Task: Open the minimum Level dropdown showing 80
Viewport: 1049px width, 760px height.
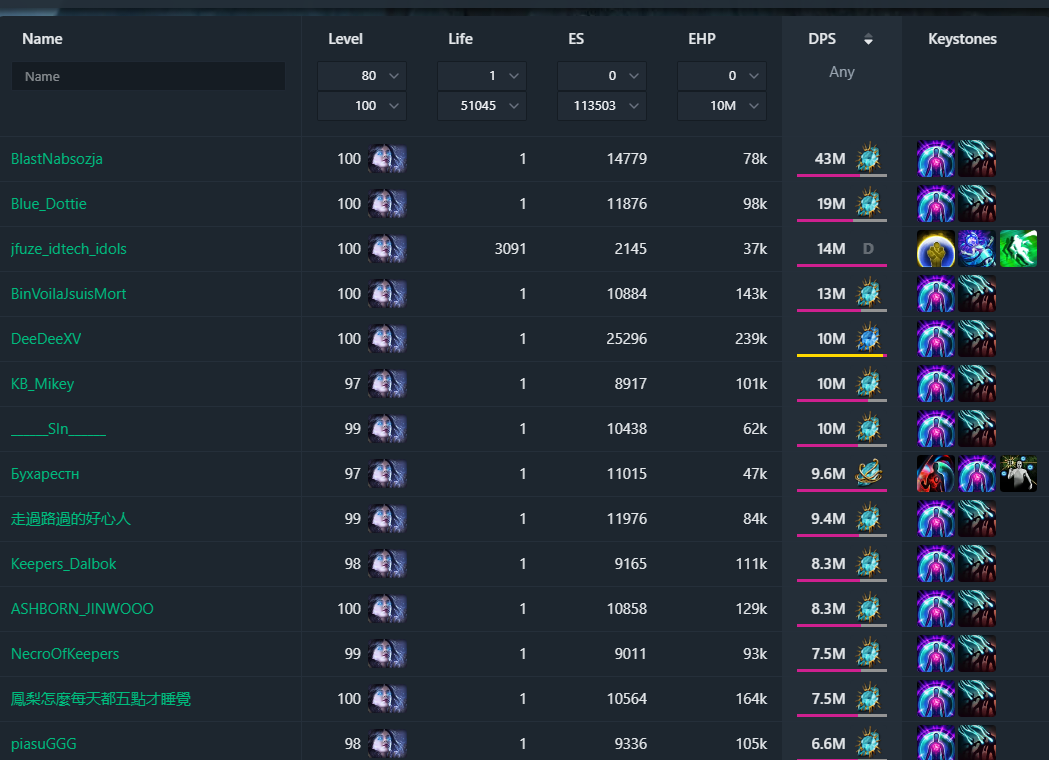Action: click(x=362, y=76)
